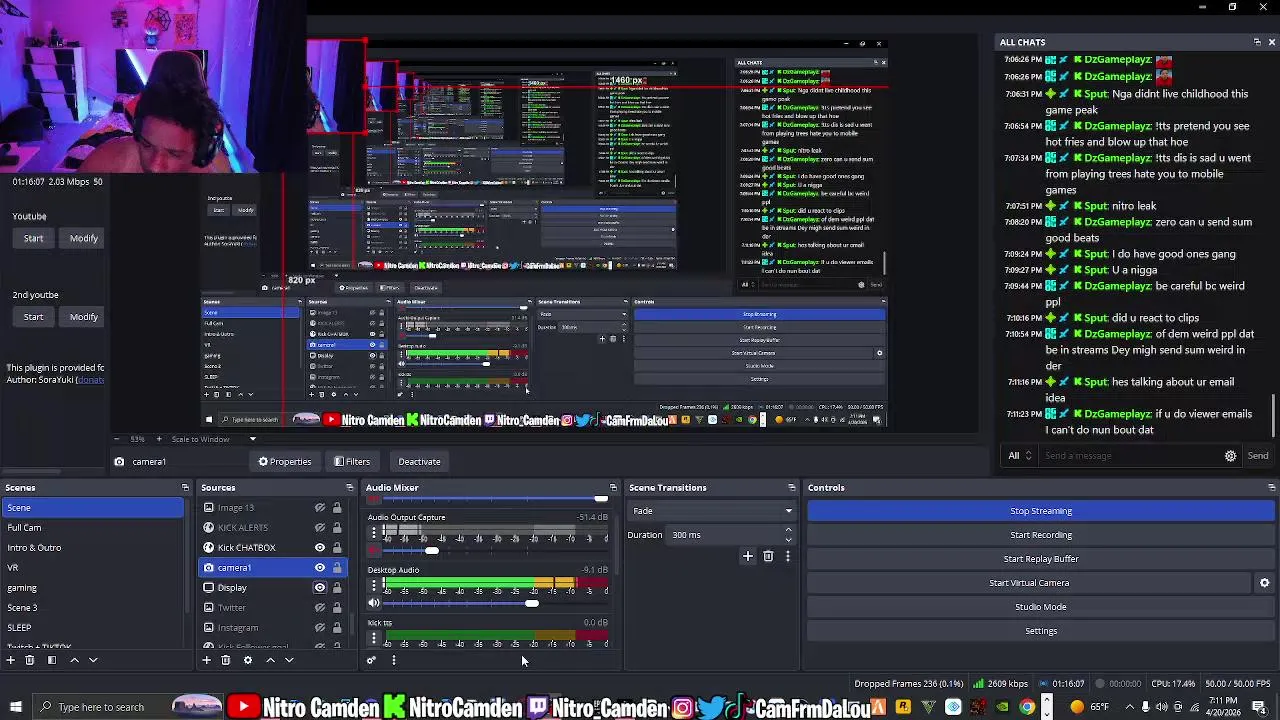This screenshot has height=720, width=1280.
Task: Open the Desktop Audio three-dot options menu
Action: (374, 585)
